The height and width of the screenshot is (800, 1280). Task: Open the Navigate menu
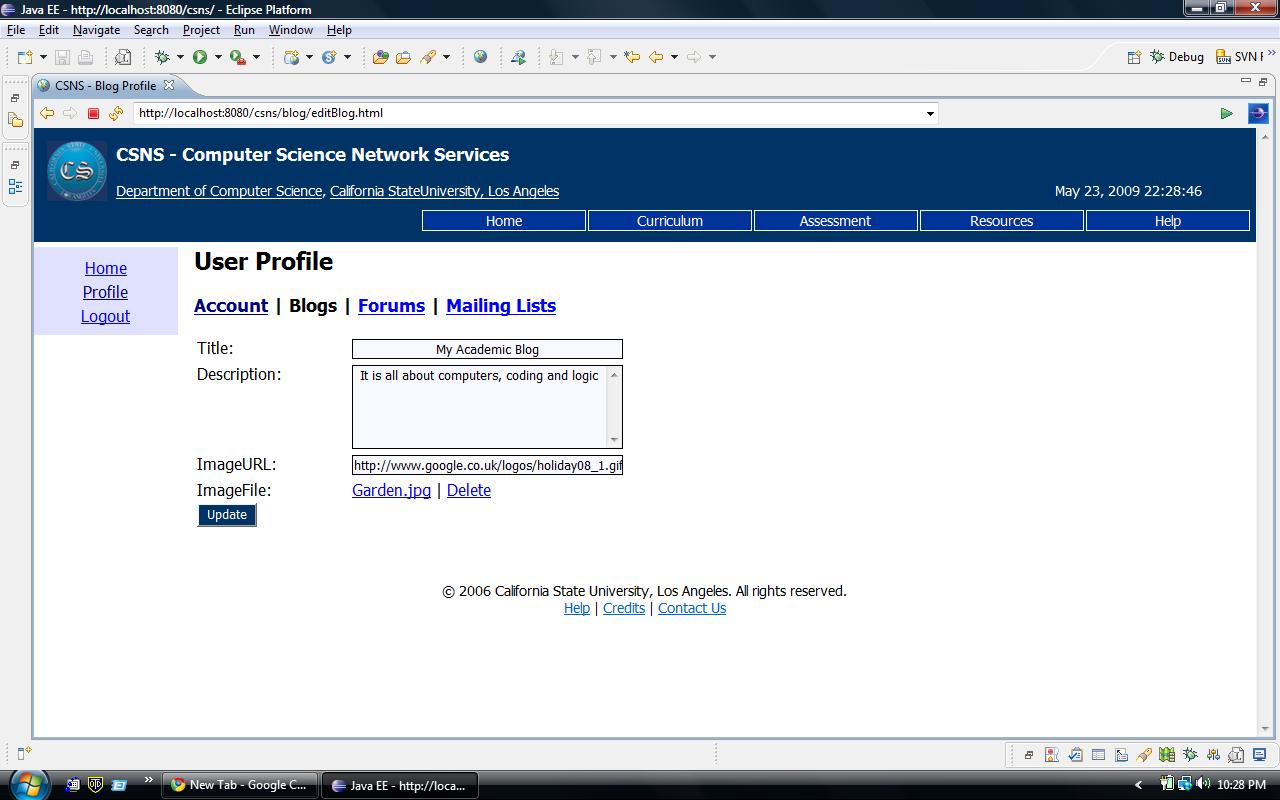tap(96, 30)
